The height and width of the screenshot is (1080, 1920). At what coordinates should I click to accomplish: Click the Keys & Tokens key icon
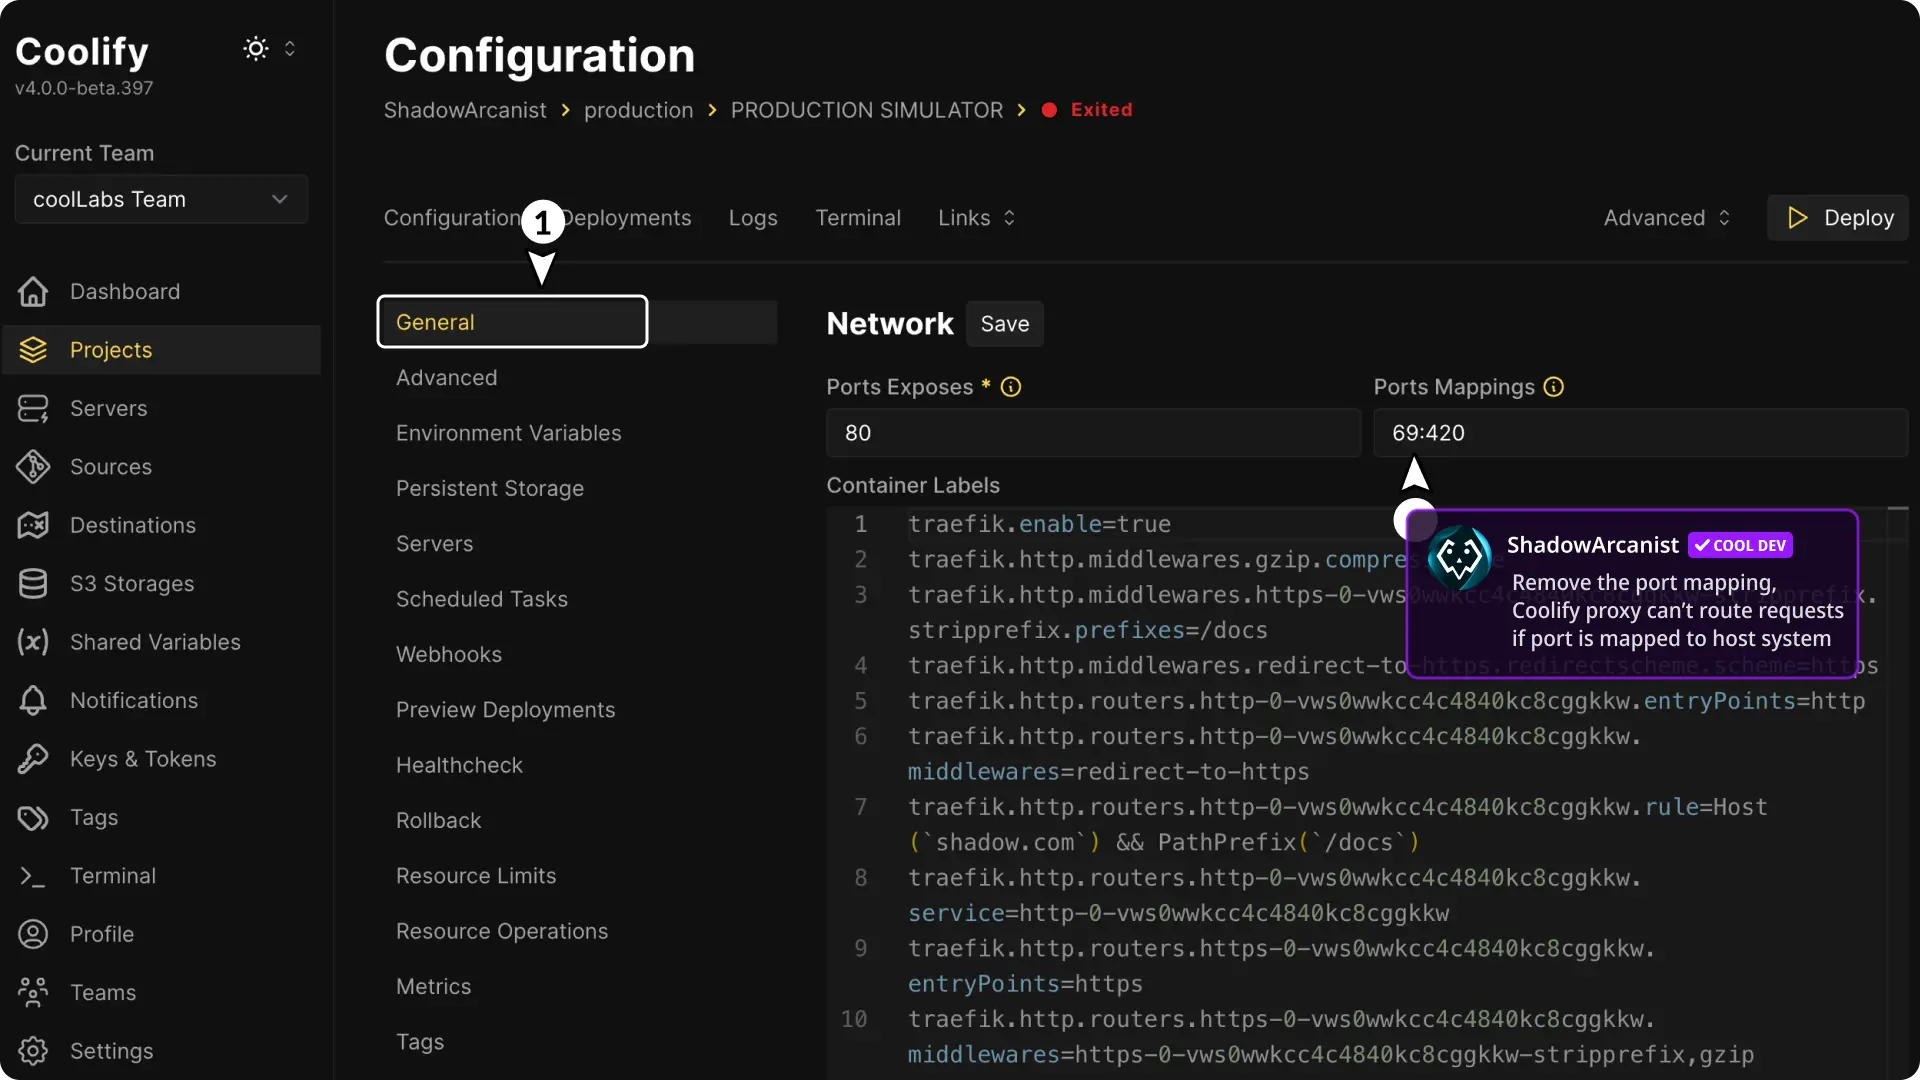coord(35,758)
